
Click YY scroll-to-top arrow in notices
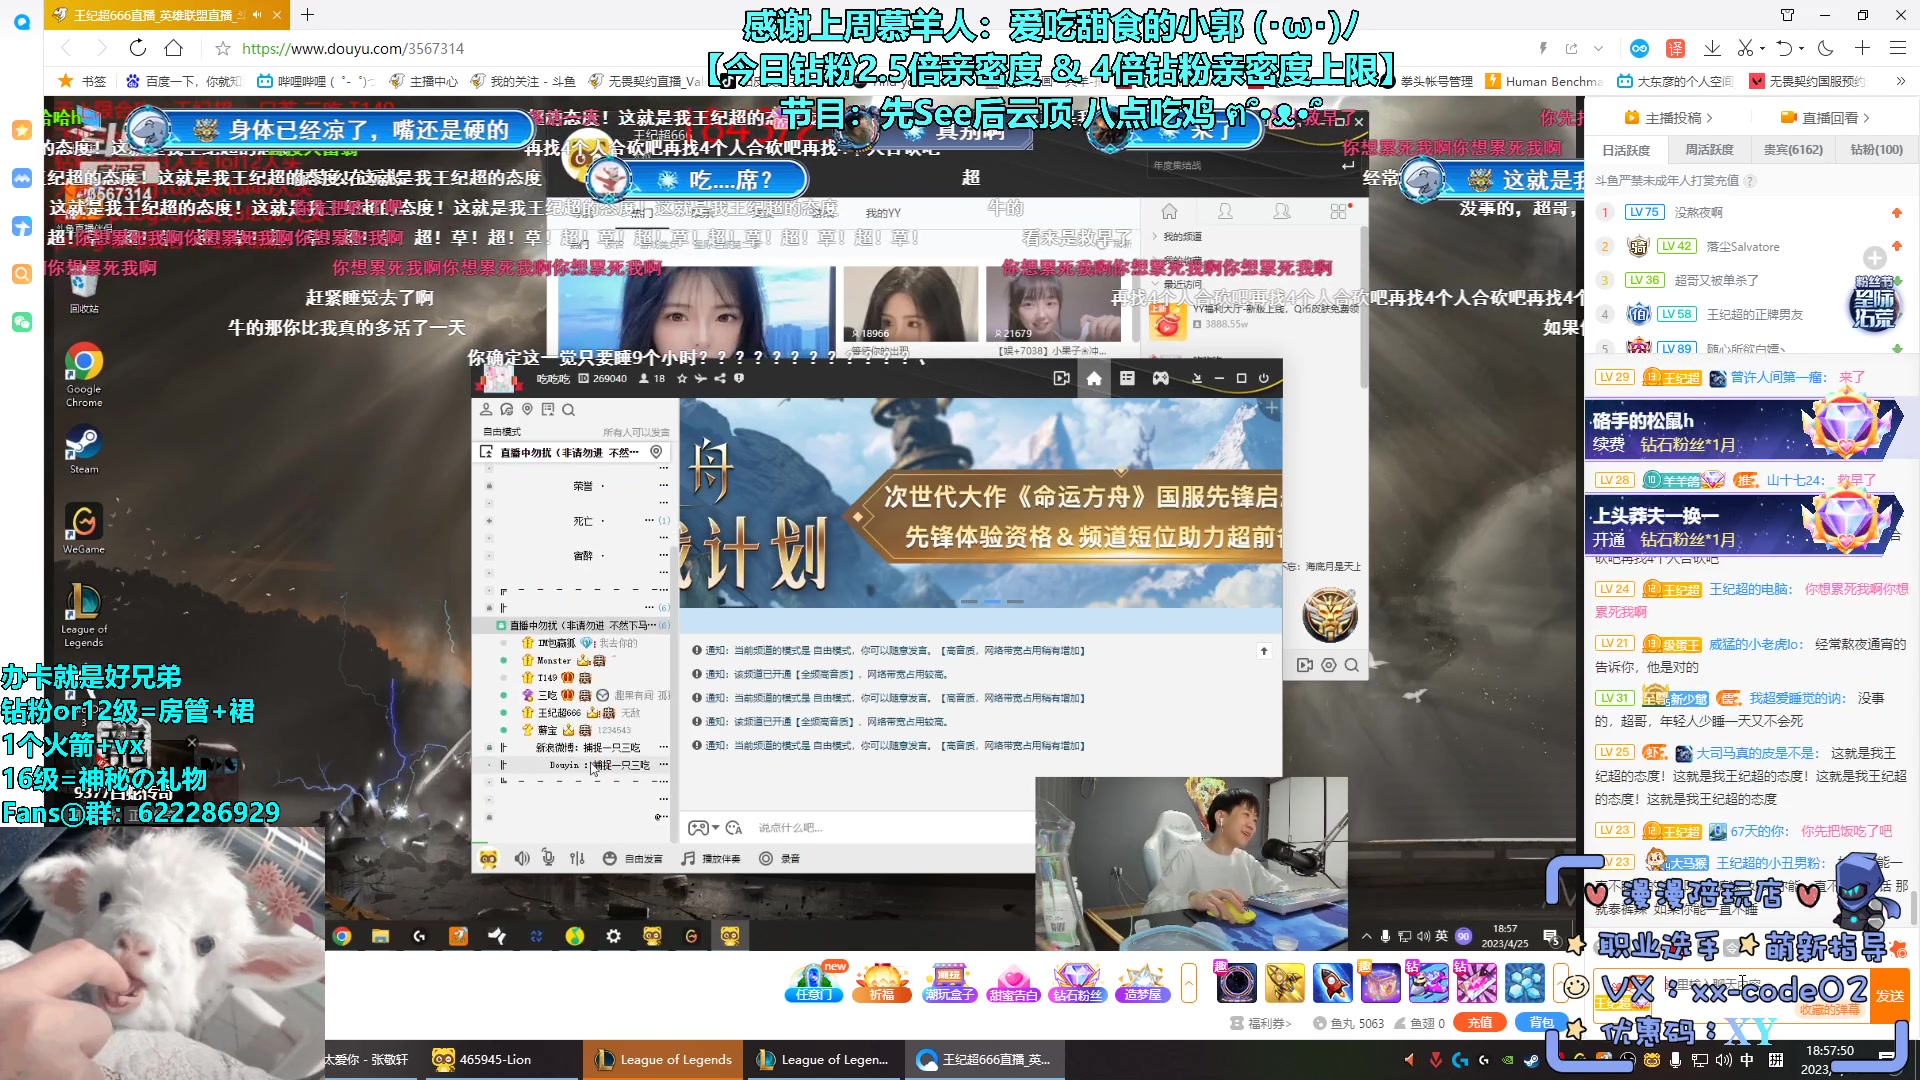coord(1264,651)
